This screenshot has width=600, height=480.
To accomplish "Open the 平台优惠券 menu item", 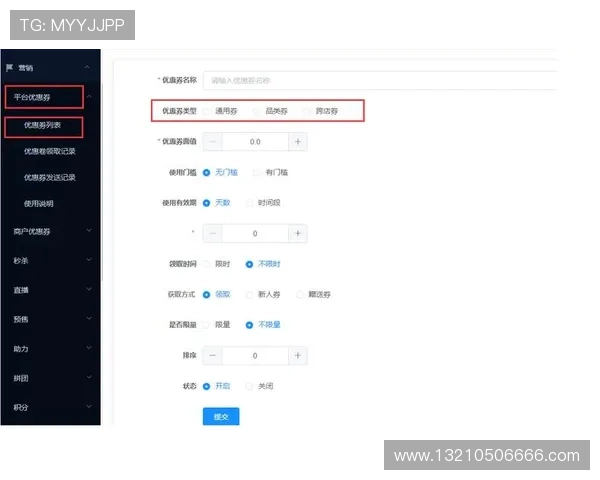I will click(x=32, y=97).
